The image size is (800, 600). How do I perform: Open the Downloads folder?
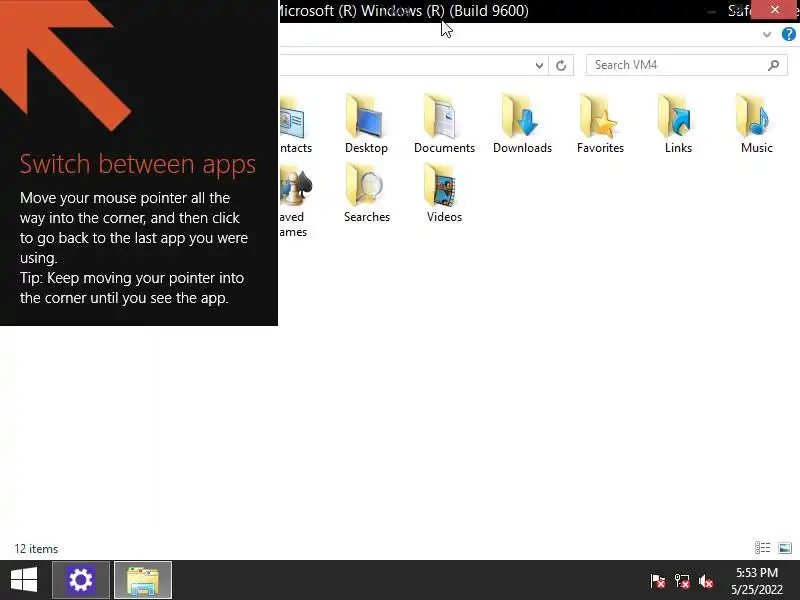pyautogui.click(x=522, y=124)
